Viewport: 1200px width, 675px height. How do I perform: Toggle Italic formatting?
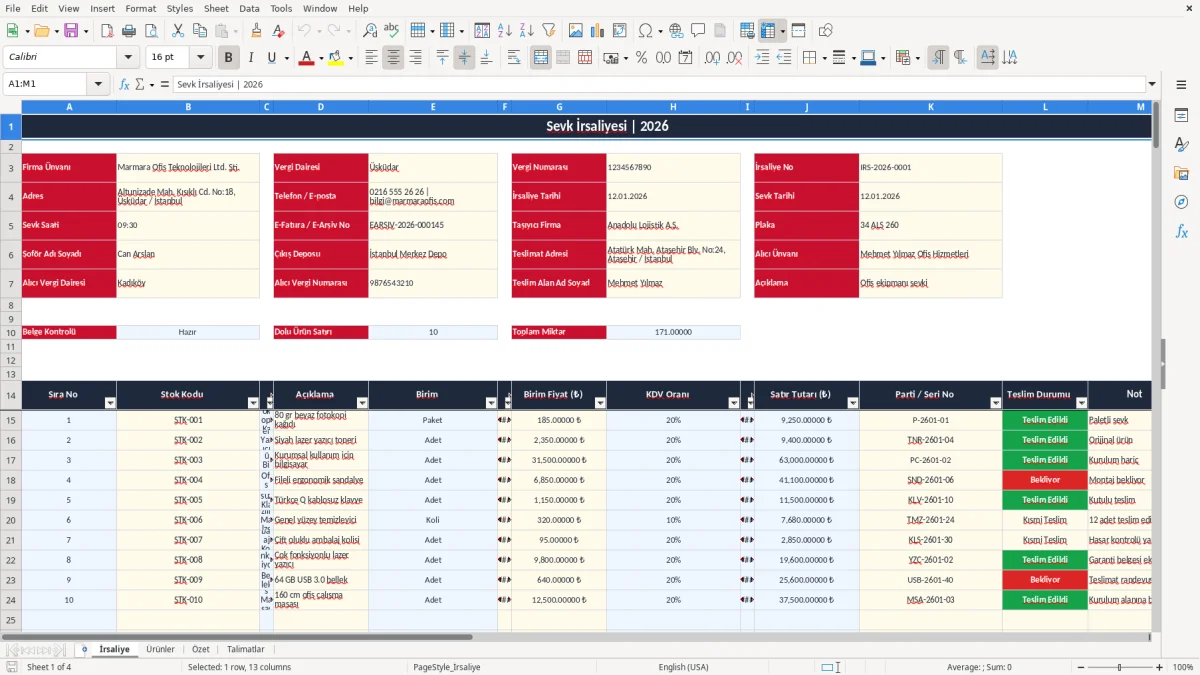251,58
